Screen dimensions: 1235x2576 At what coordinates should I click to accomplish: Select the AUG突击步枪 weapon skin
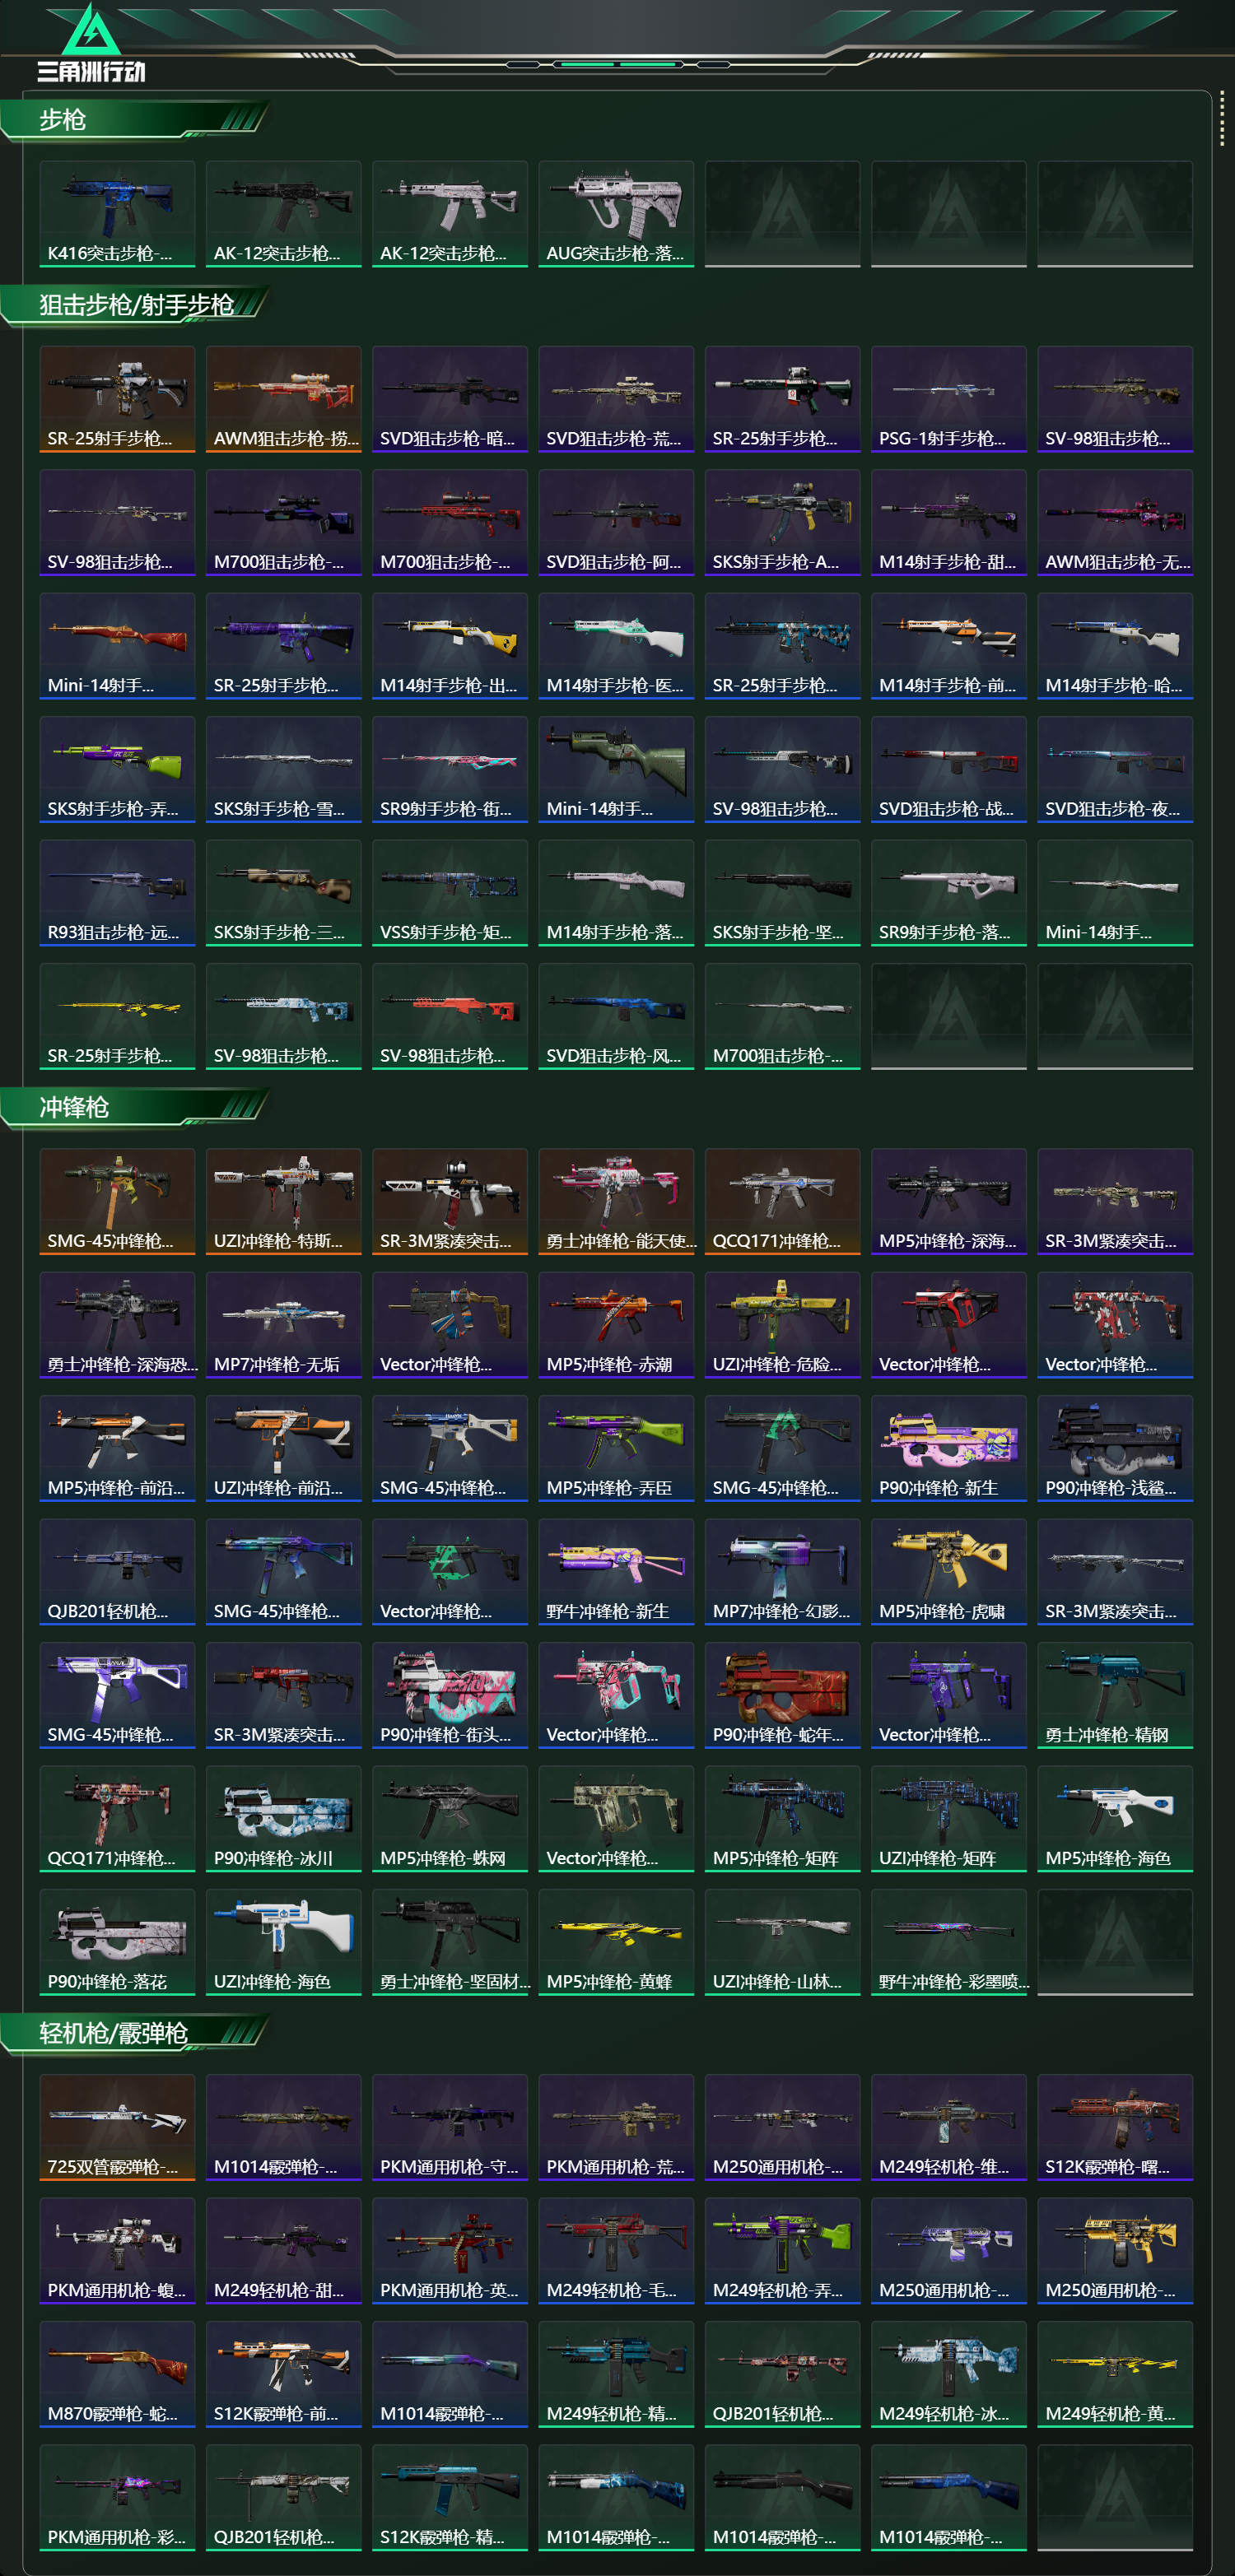click(x=616, y=214)
